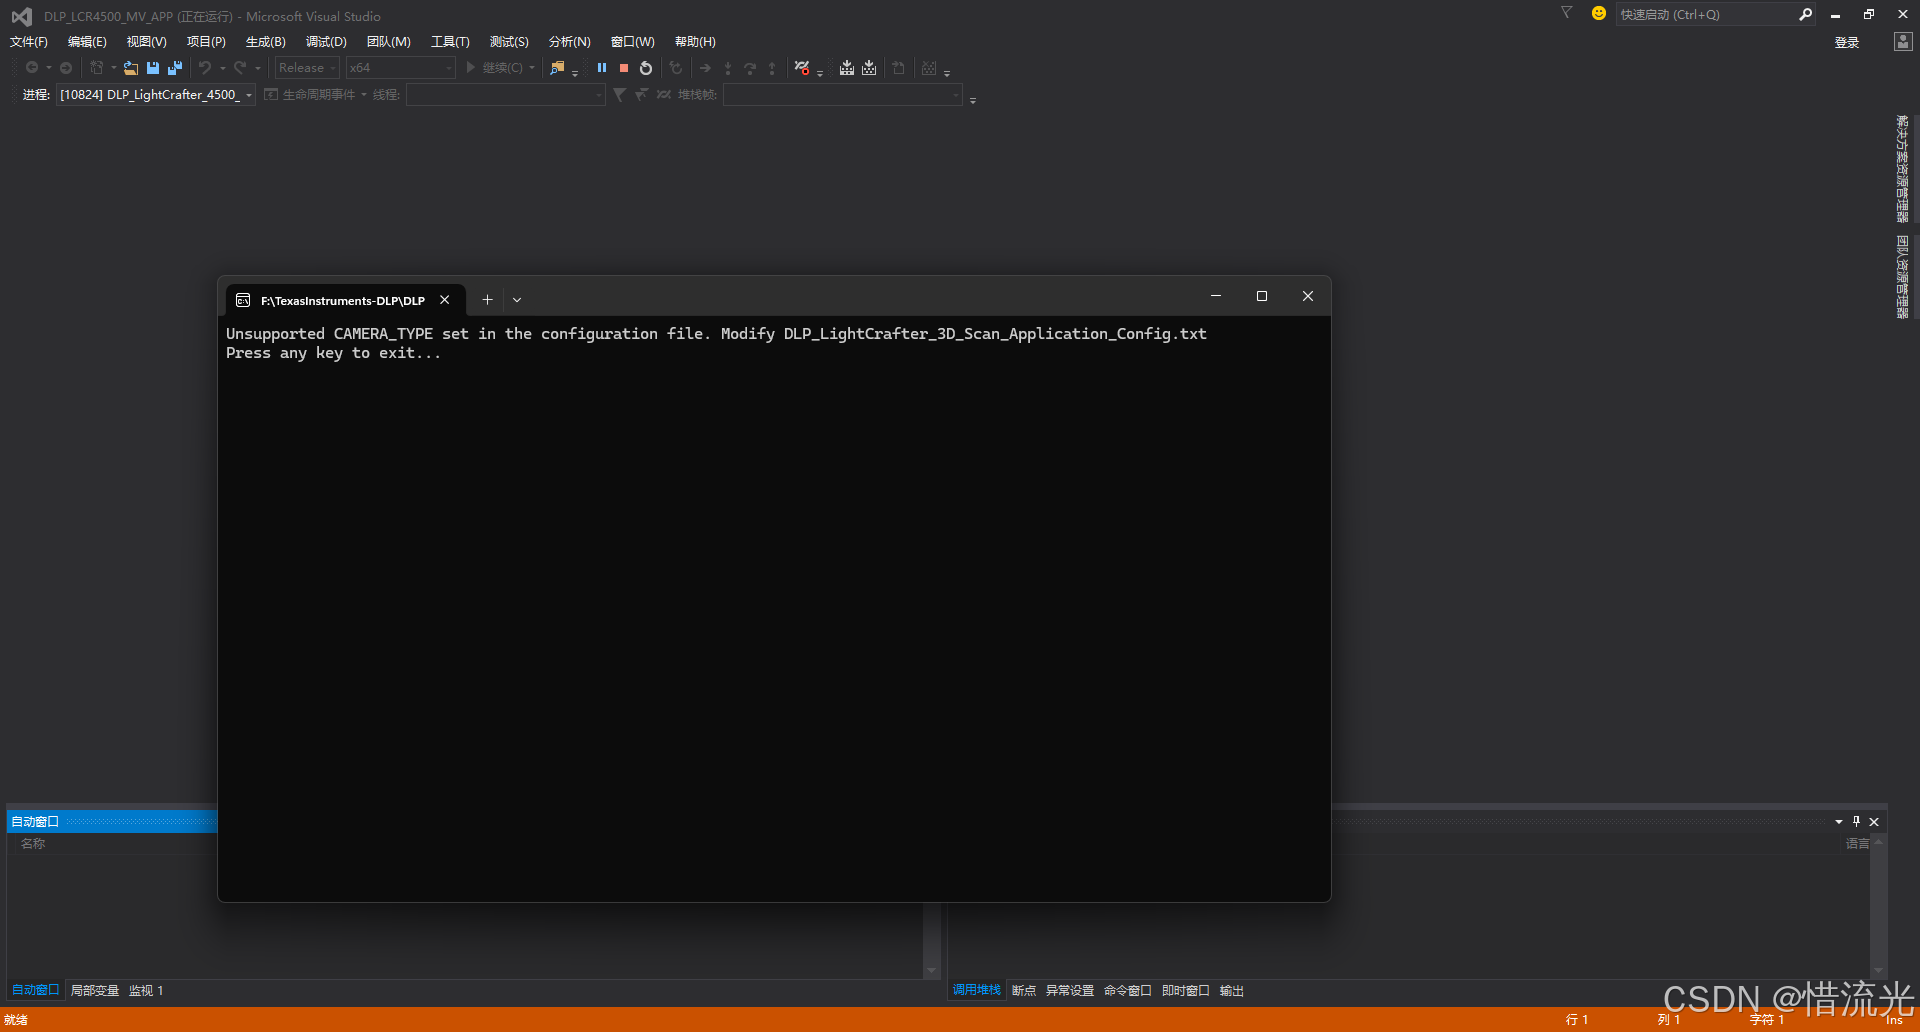This screenshot has height=1032, width=1920.
Task: Open the Release configuration dropdown
Action: pyautogui.click(x=308, y=68)
